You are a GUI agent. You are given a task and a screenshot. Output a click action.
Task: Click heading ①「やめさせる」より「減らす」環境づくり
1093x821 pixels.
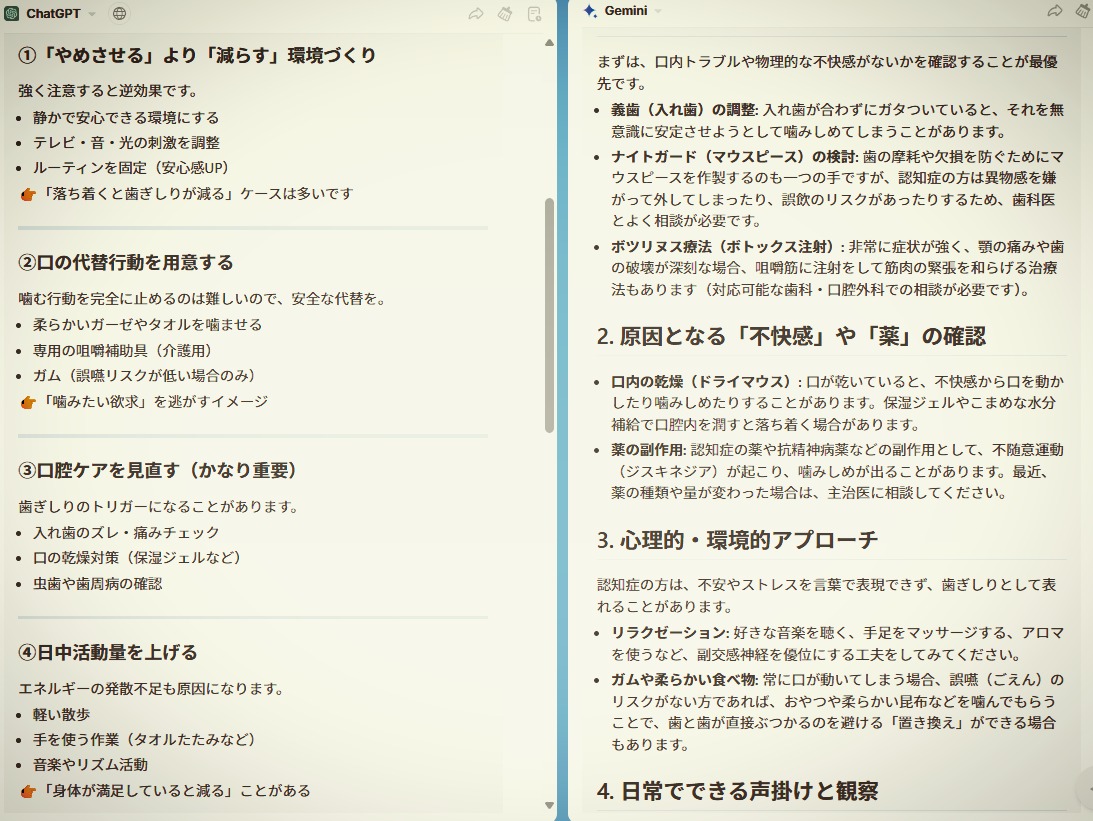tap(197, 55)
